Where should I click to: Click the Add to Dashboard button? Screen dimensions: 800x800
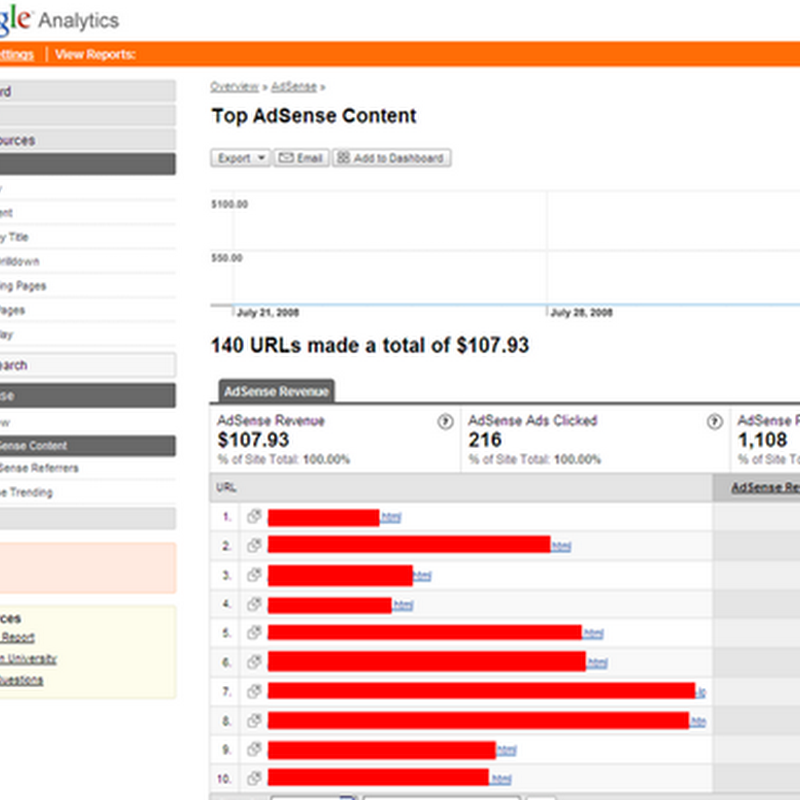[x=392, y=158]
